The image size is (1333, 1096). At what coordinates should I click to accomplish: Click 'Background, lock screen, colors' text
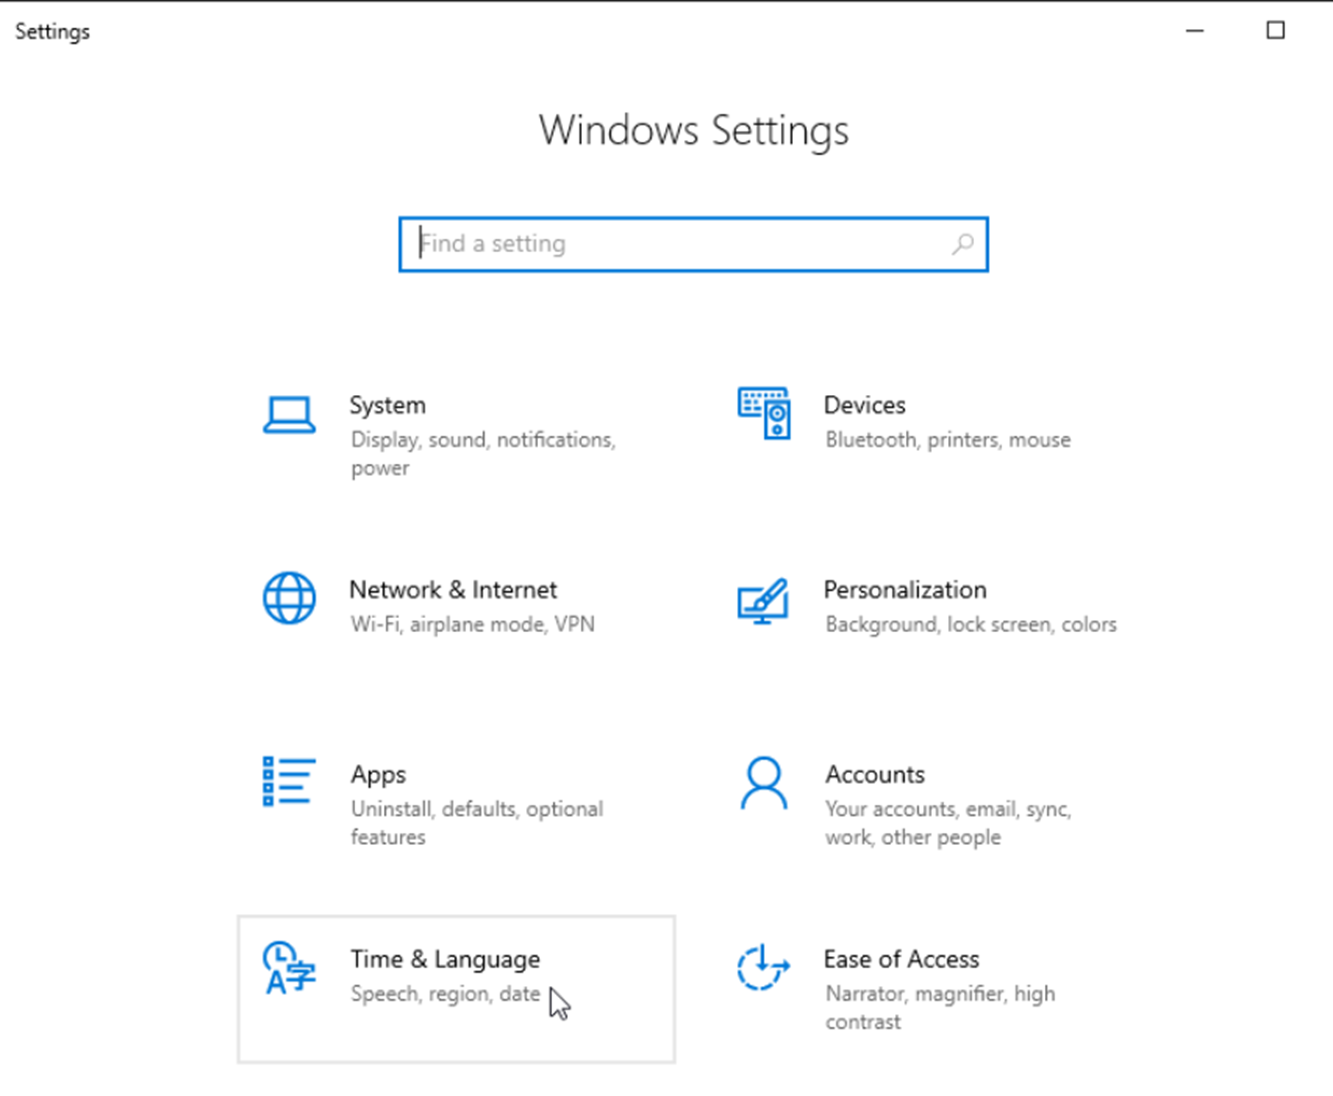[x=970, y=625]
